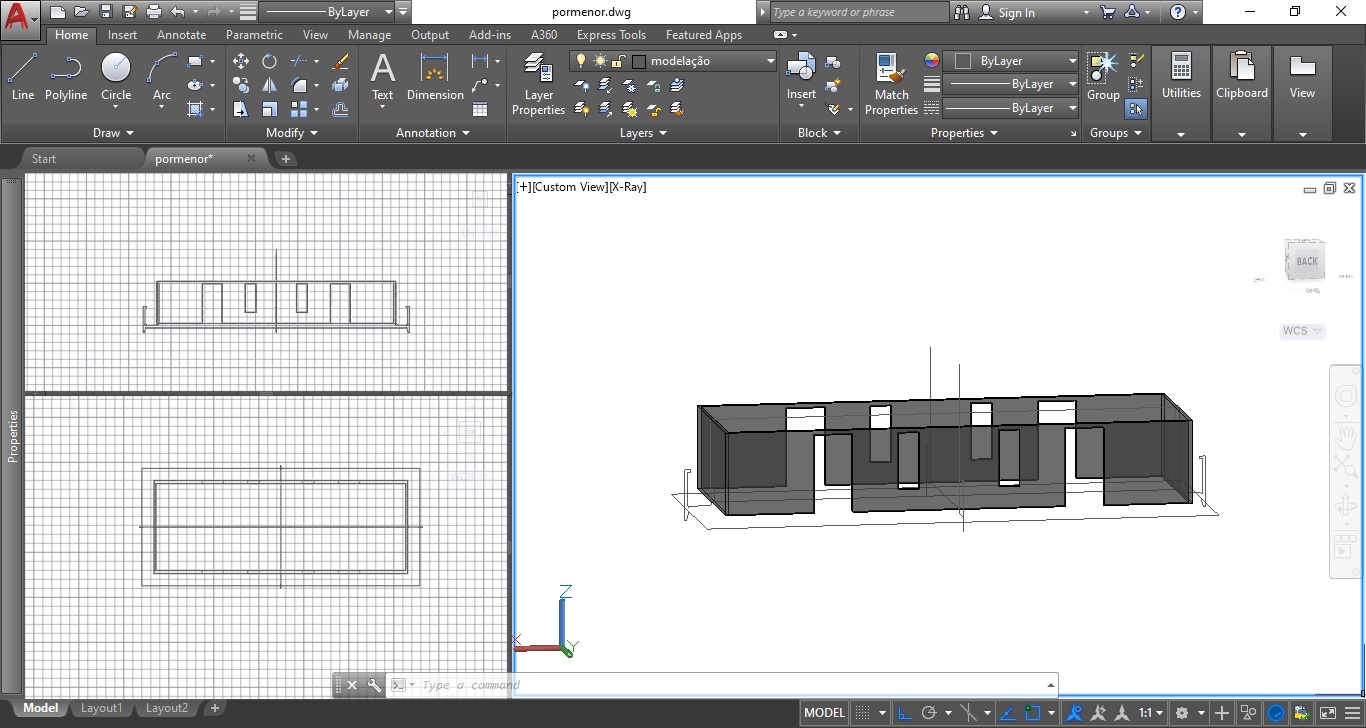Select the Dimension tool
Image resolution: width=1366 pixels, height=728 pixels.
point(435,78)
